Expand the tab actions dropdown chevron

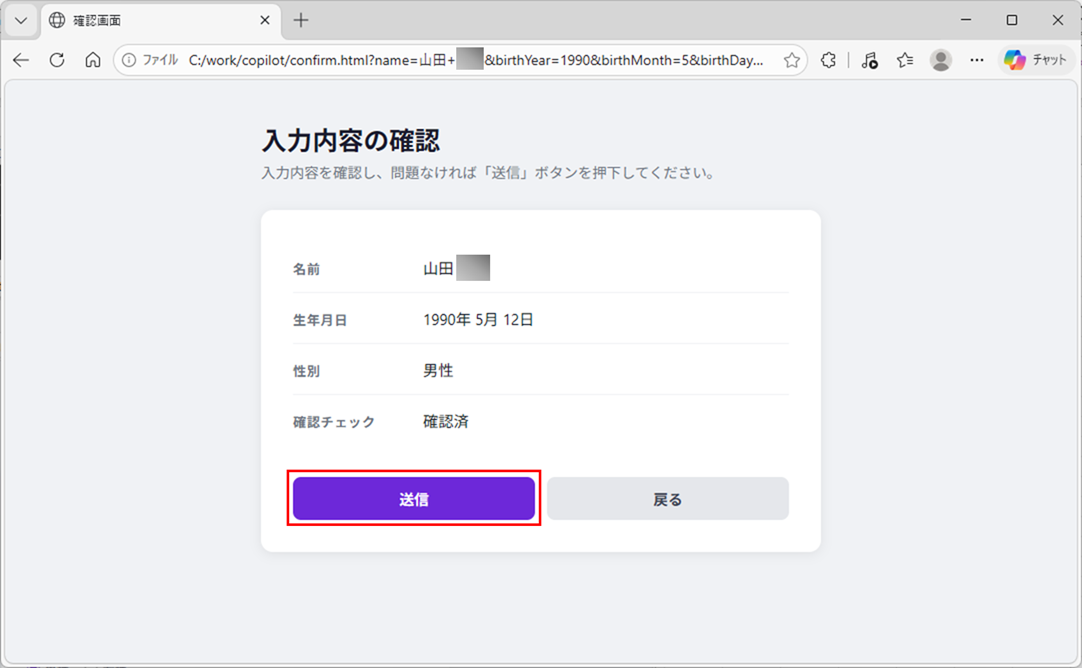tap(20, 20)
